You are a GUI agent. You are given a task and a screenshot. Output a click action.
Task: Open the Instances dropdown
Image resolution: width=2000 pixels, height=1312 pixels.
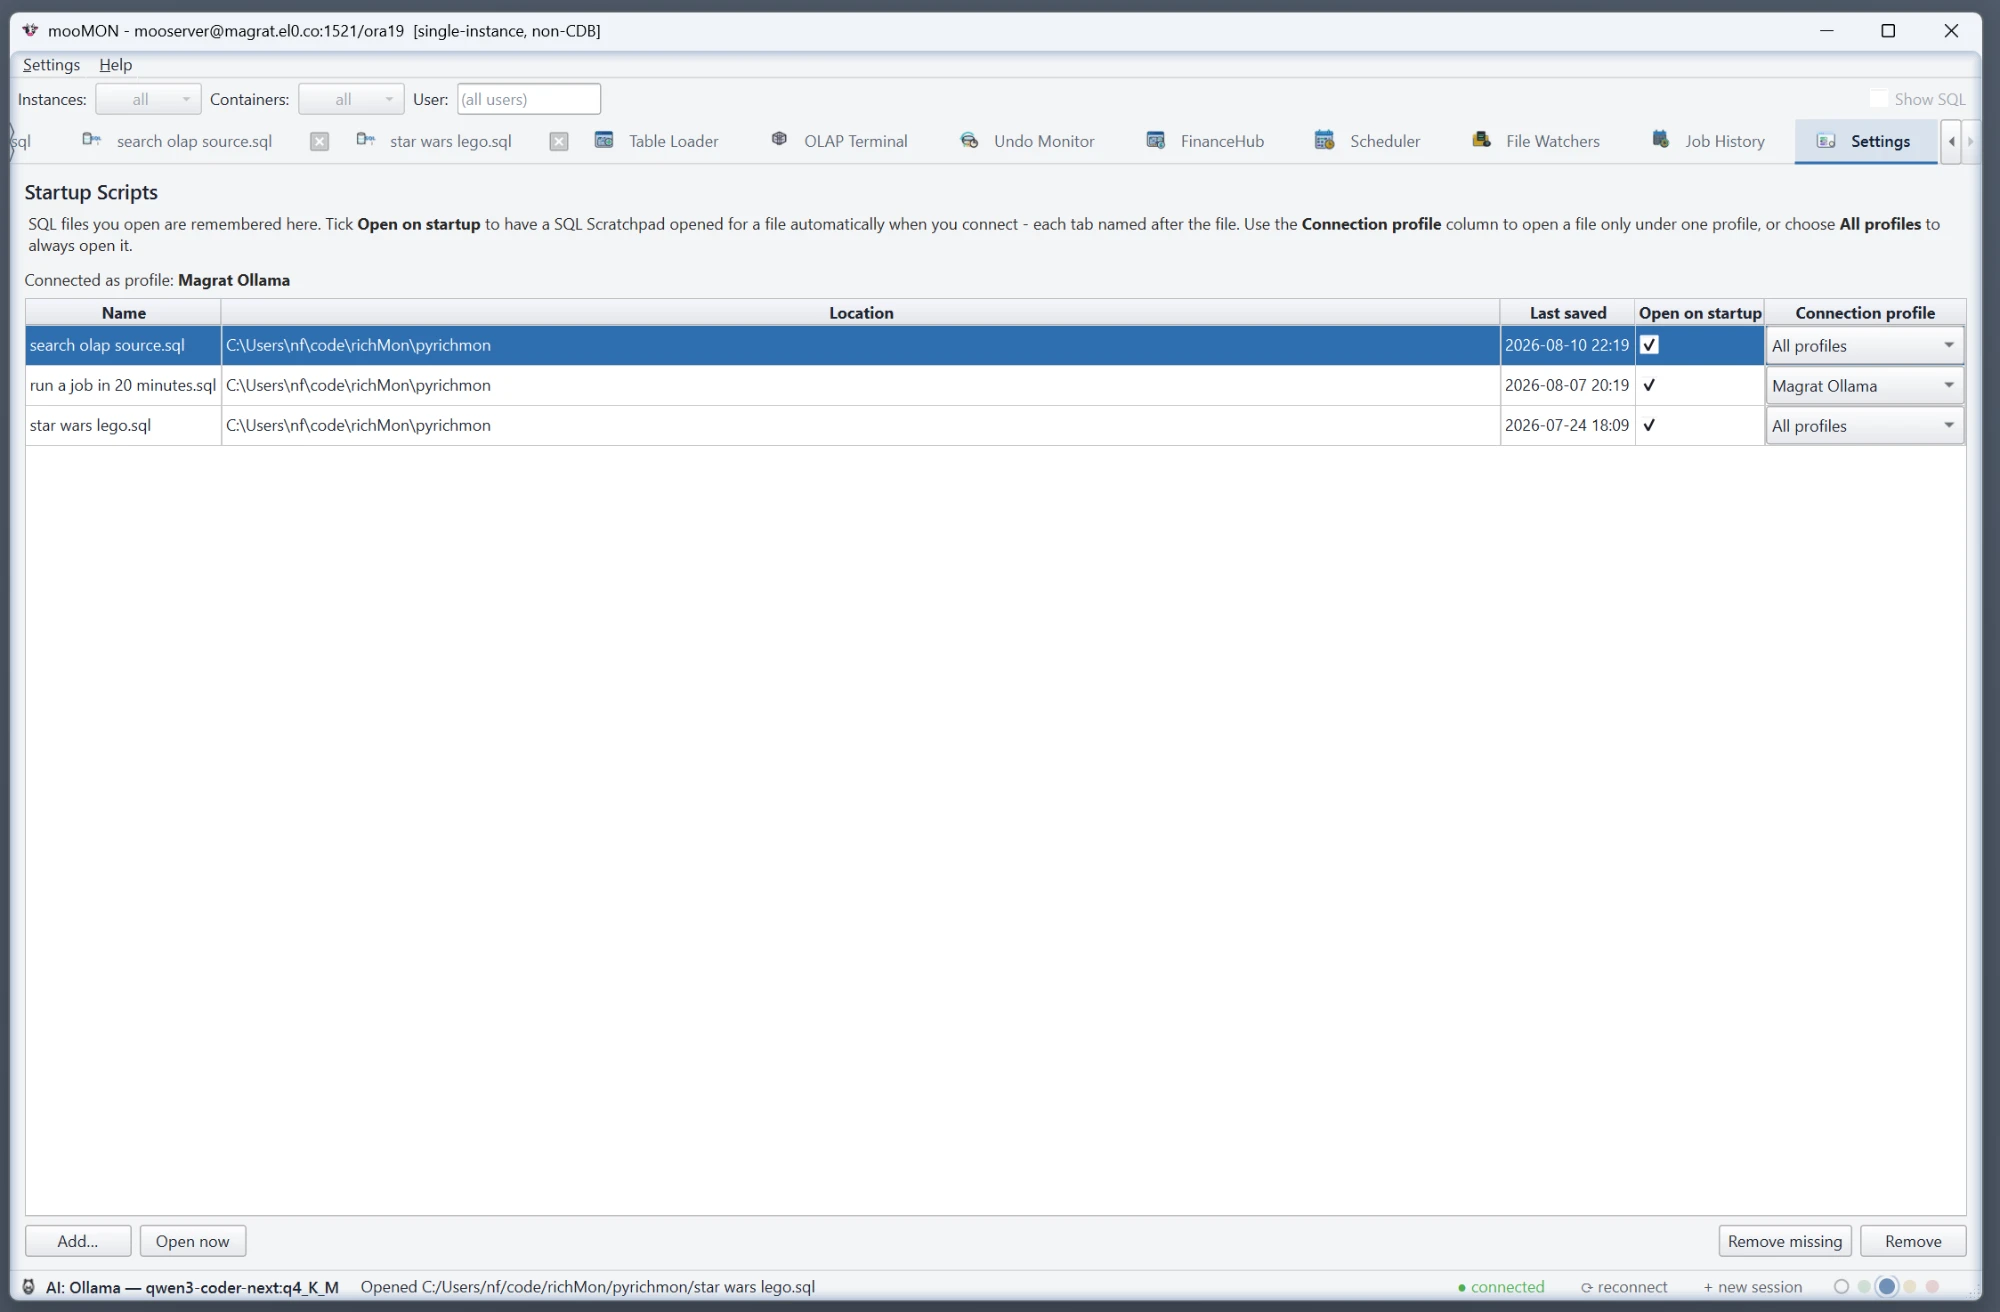[148, 99]
